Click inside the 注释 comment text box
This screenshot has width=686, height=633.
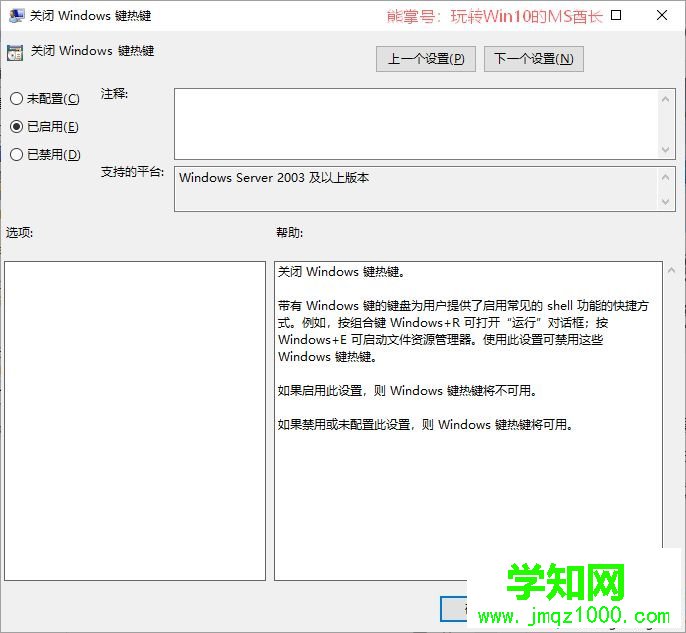tap(416, 124)
